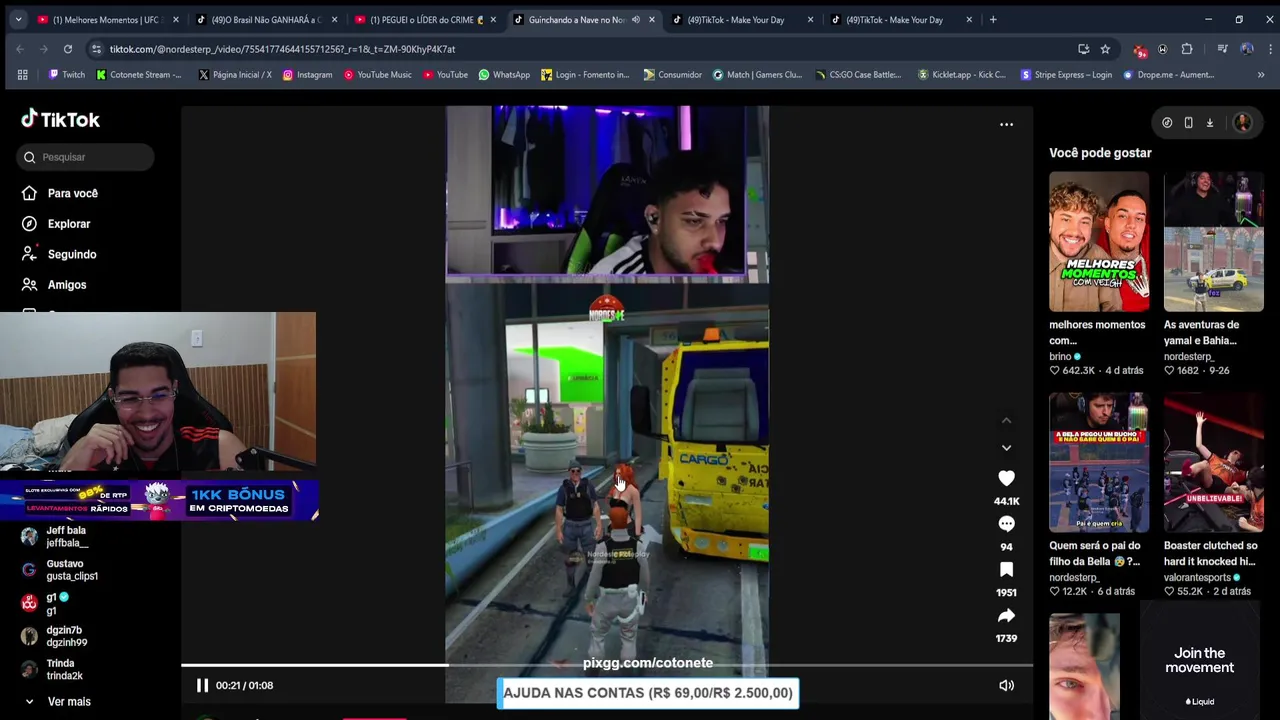The image size is (1280, 720).
Task: Save the video to favorites
Action: tap(1006, 570)
